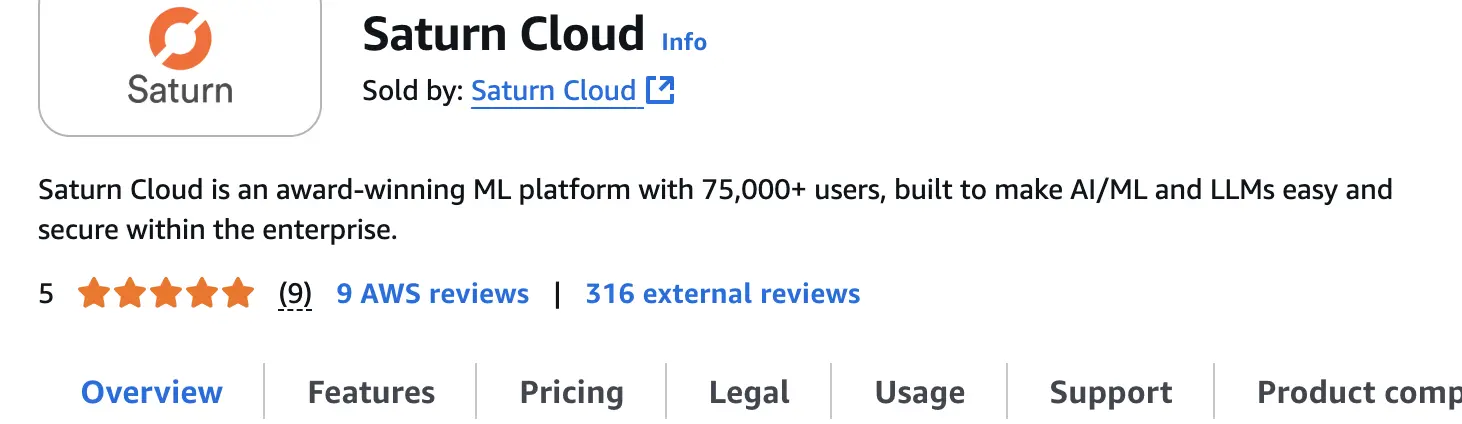Switch to the Features tab
This screenshot has height=424, width=1462.
point(371,392)
